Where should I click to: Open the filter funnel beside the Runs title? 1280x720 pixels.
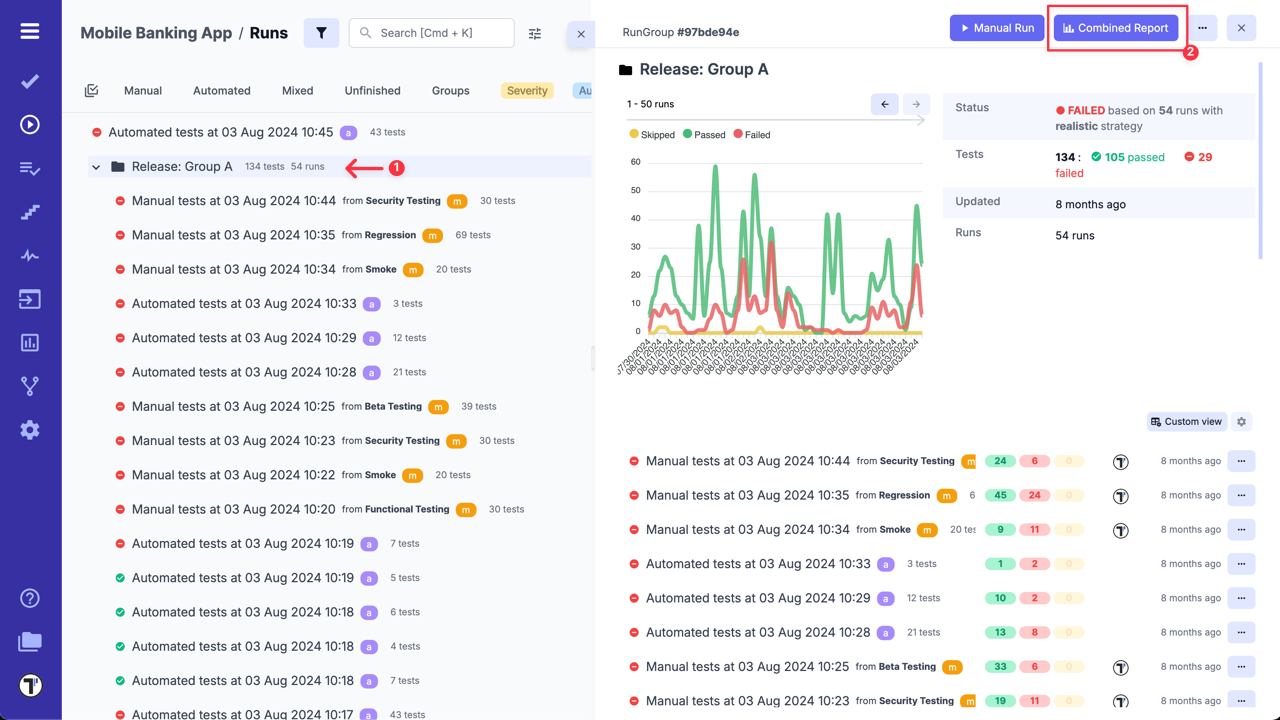[321, 32]
